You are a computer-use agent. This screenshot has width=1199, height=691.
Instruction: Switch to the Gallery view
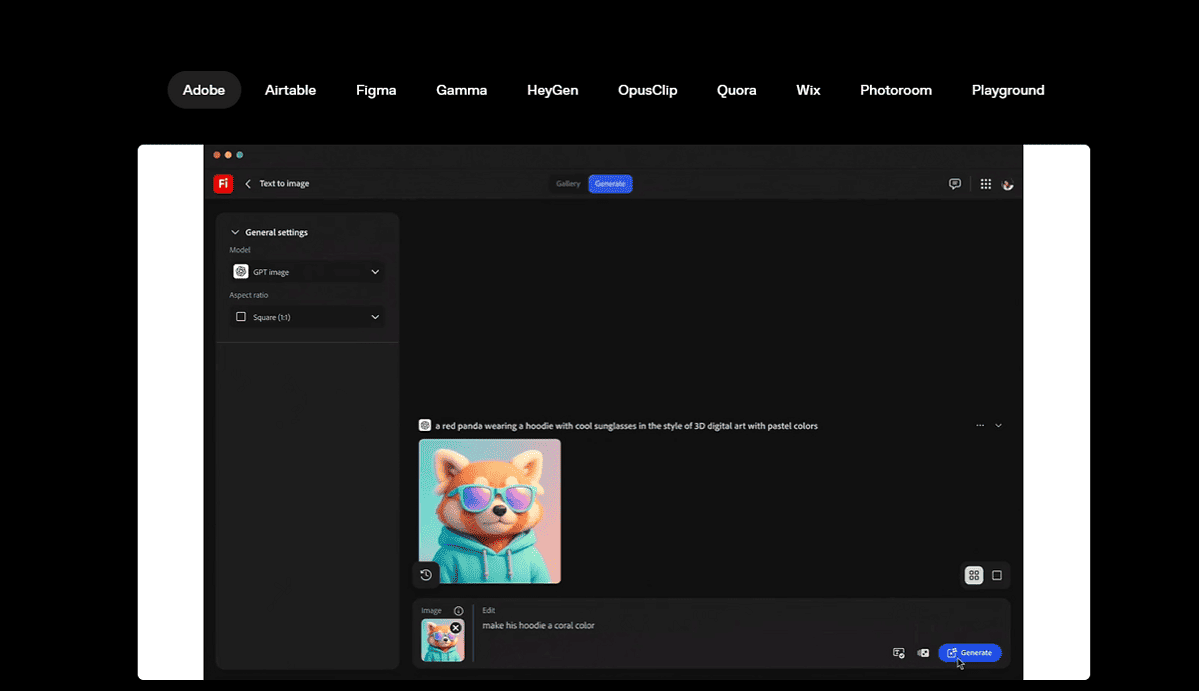point(567,183)
